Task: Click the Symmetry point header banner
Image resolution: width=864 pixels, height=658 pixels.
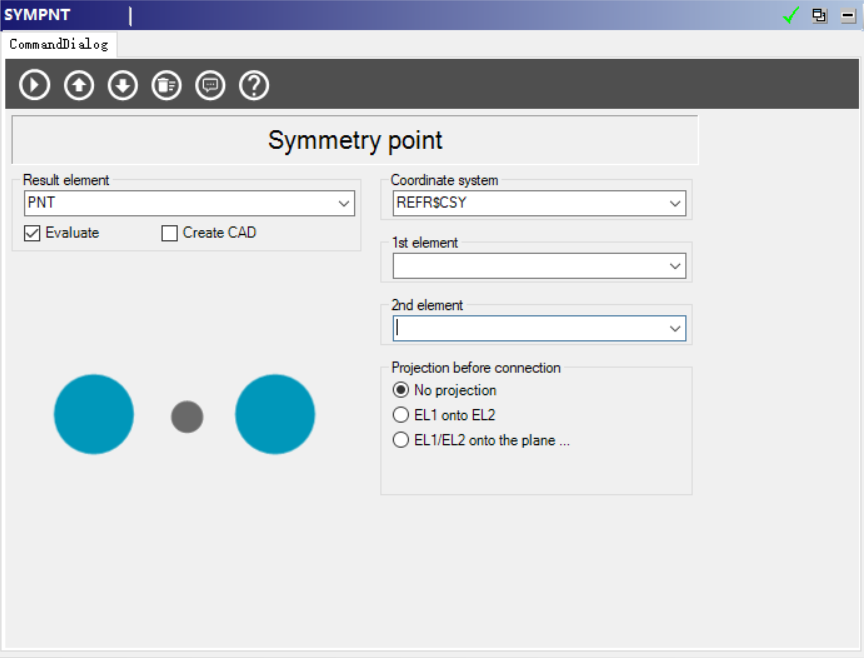Action: [355, 140]
